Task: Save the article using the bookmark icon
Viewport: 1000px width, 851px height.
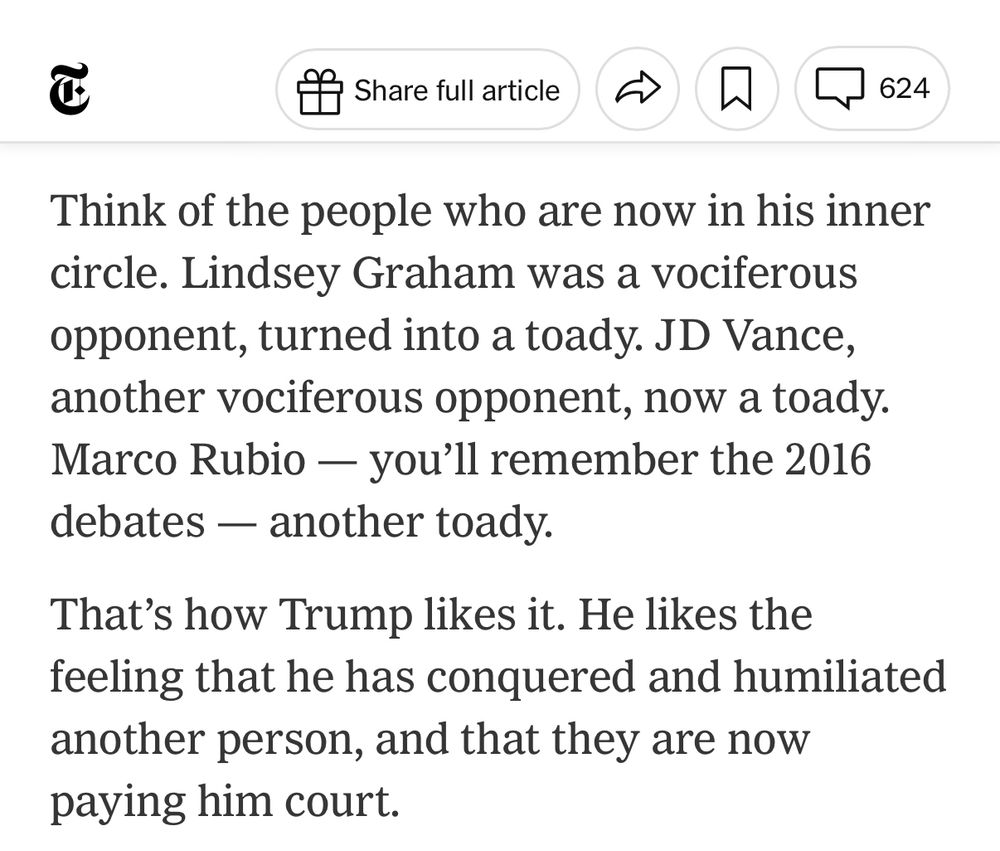Action: coord(737,88)
